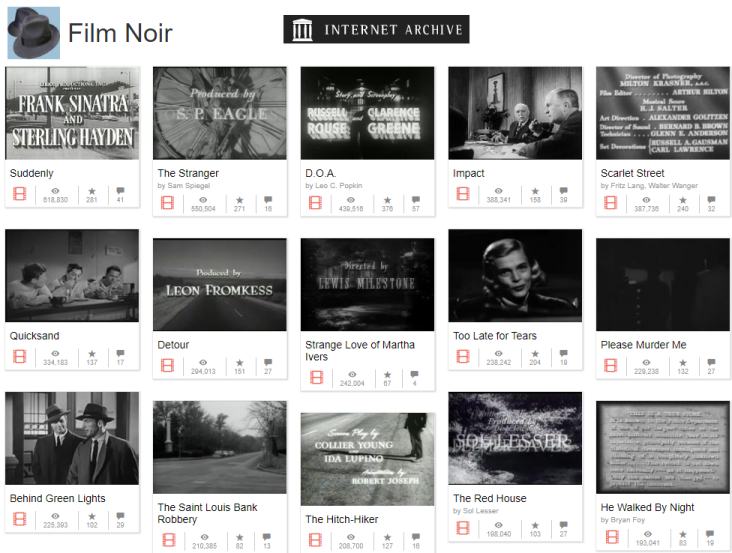
Task: Click the Russell Rouse D.O.A. thumbnail
Action: click(x=367, y=113)
